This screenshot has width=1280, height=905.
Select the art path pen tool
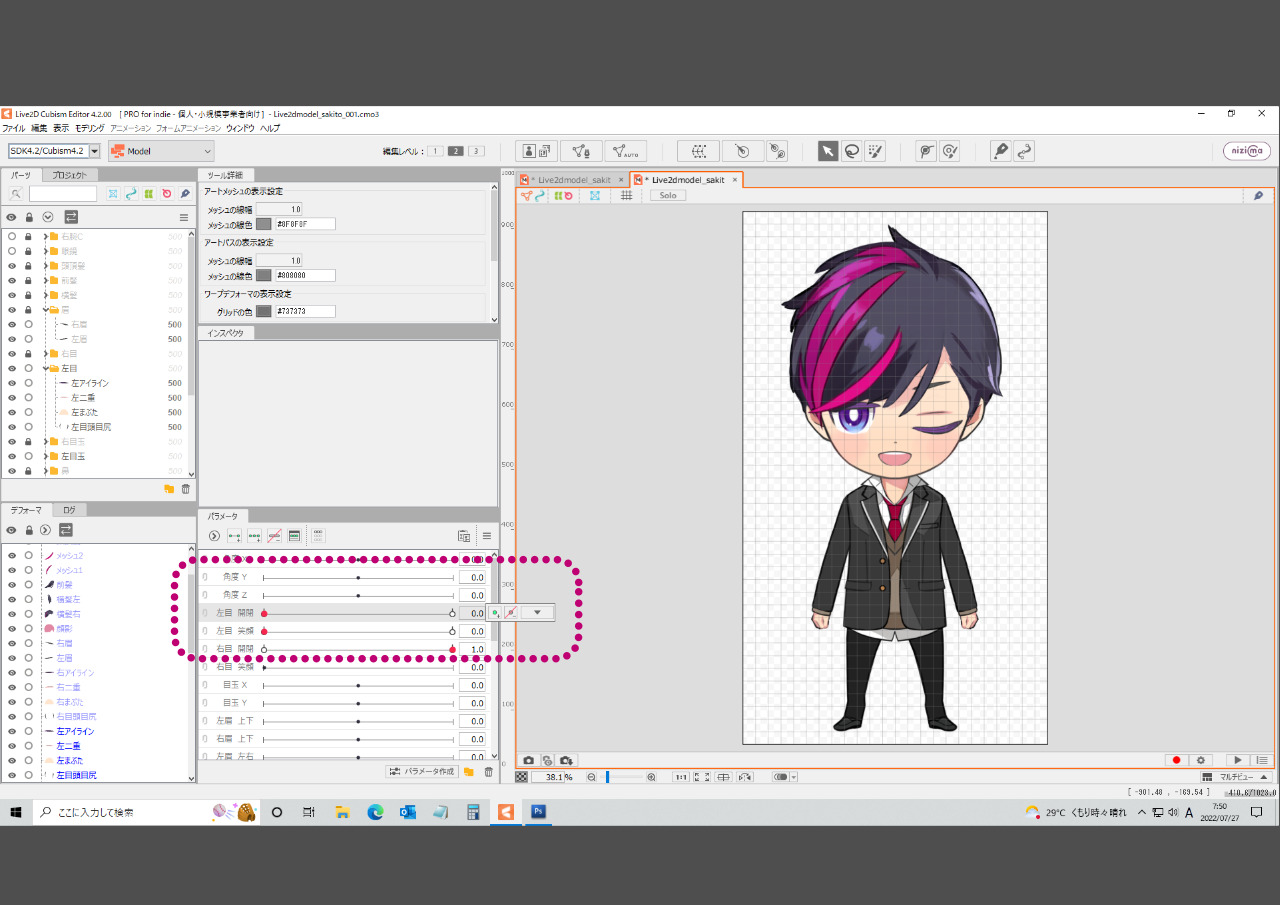pyautogui.click(x=1000, y=151)
